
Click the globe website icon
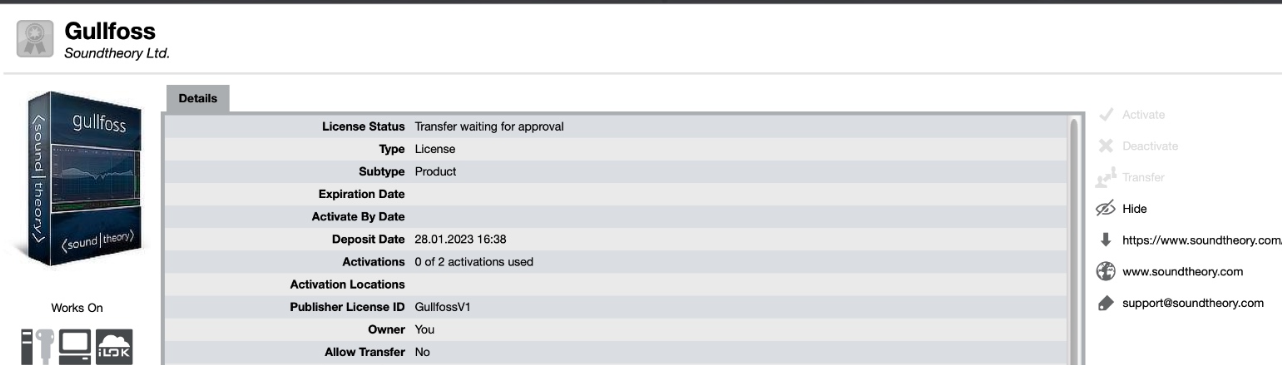pos(1107,271)
